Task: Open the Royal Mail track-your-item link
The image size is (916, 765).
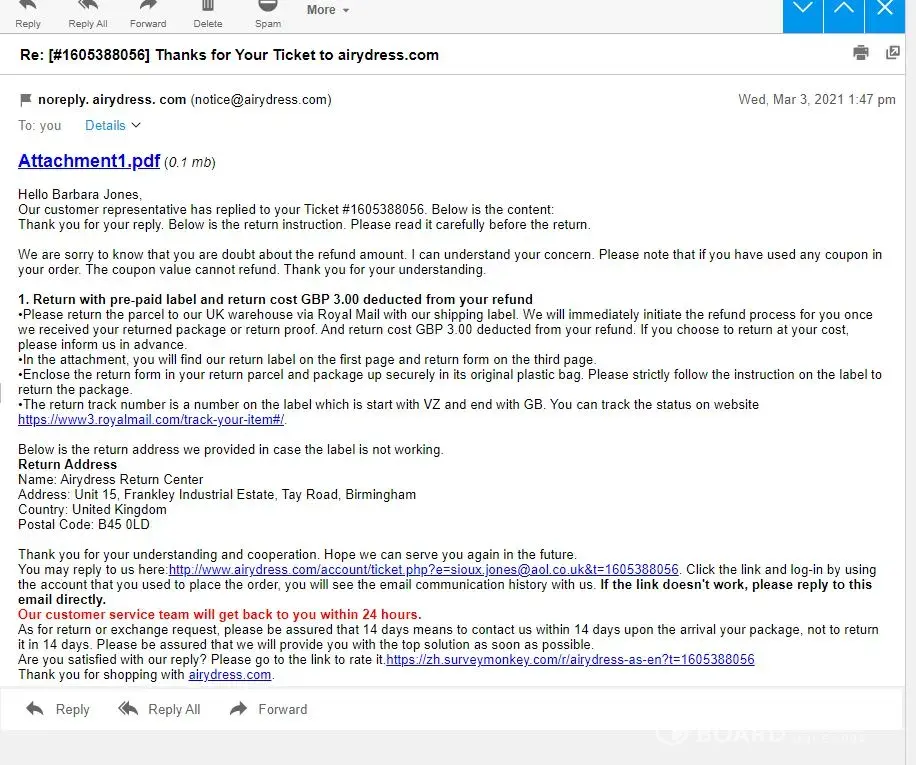Action: tap(151, 419)
